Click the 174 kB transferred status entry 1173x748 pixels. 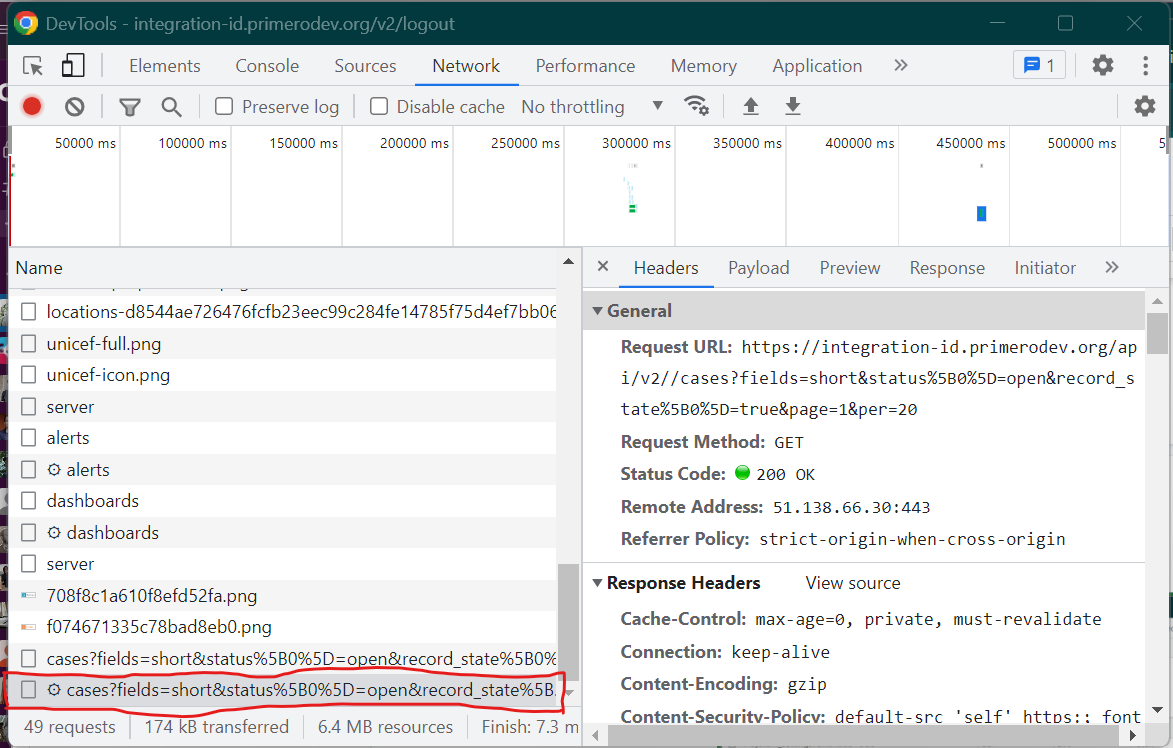click(x=217, y=726)
